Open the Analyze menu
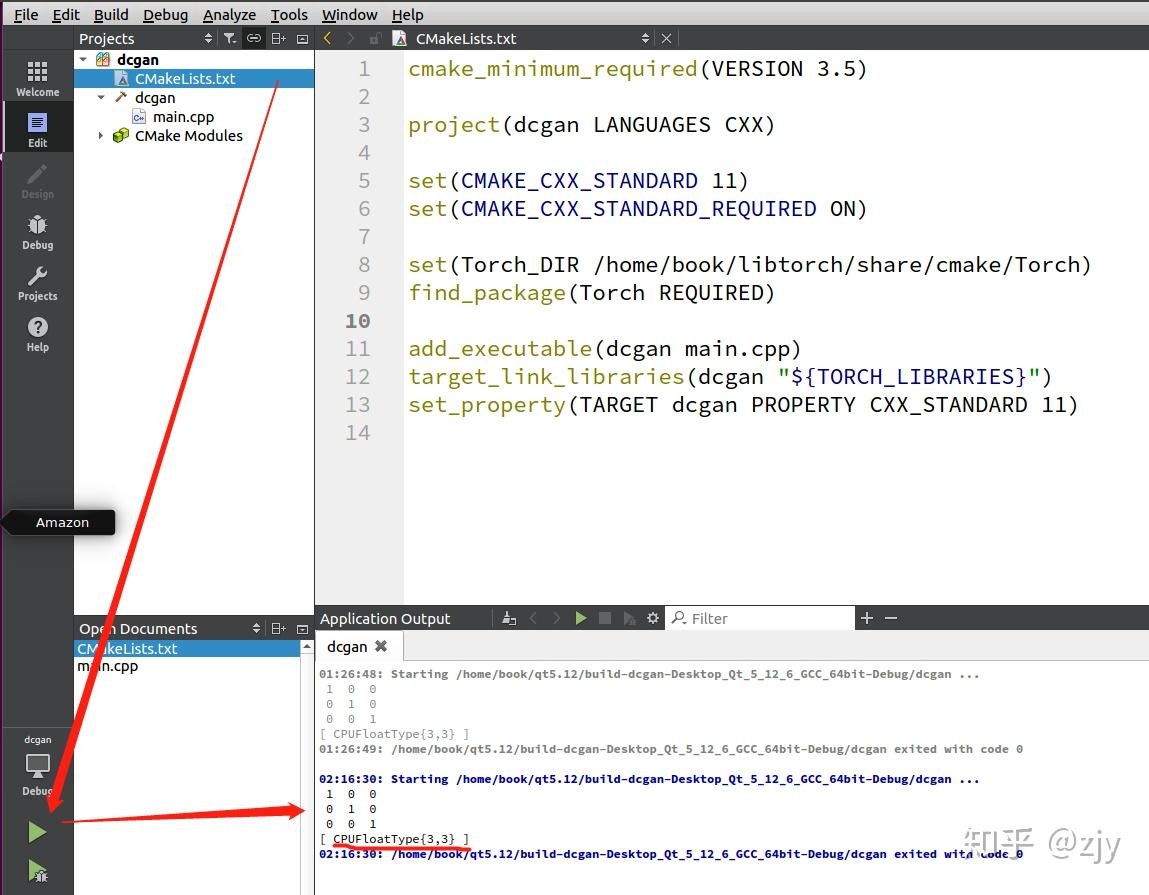Screen dimensions: 1149x895 tap(229, 15)
